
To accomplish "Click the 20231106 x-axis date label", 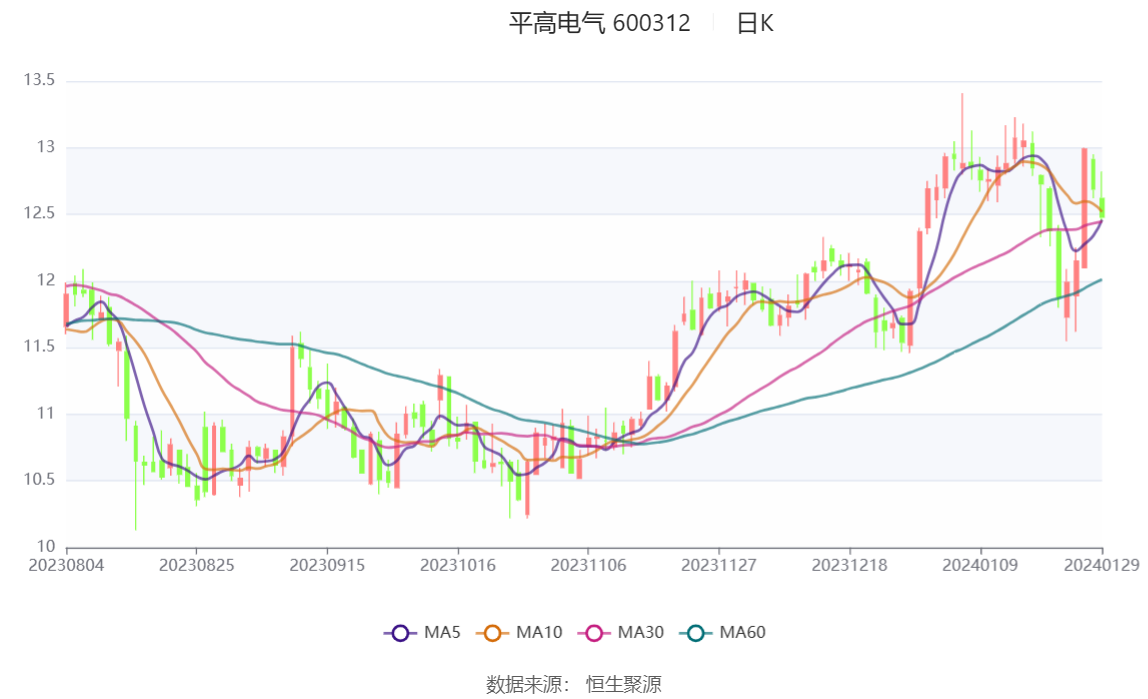I will tap(588, 565).
